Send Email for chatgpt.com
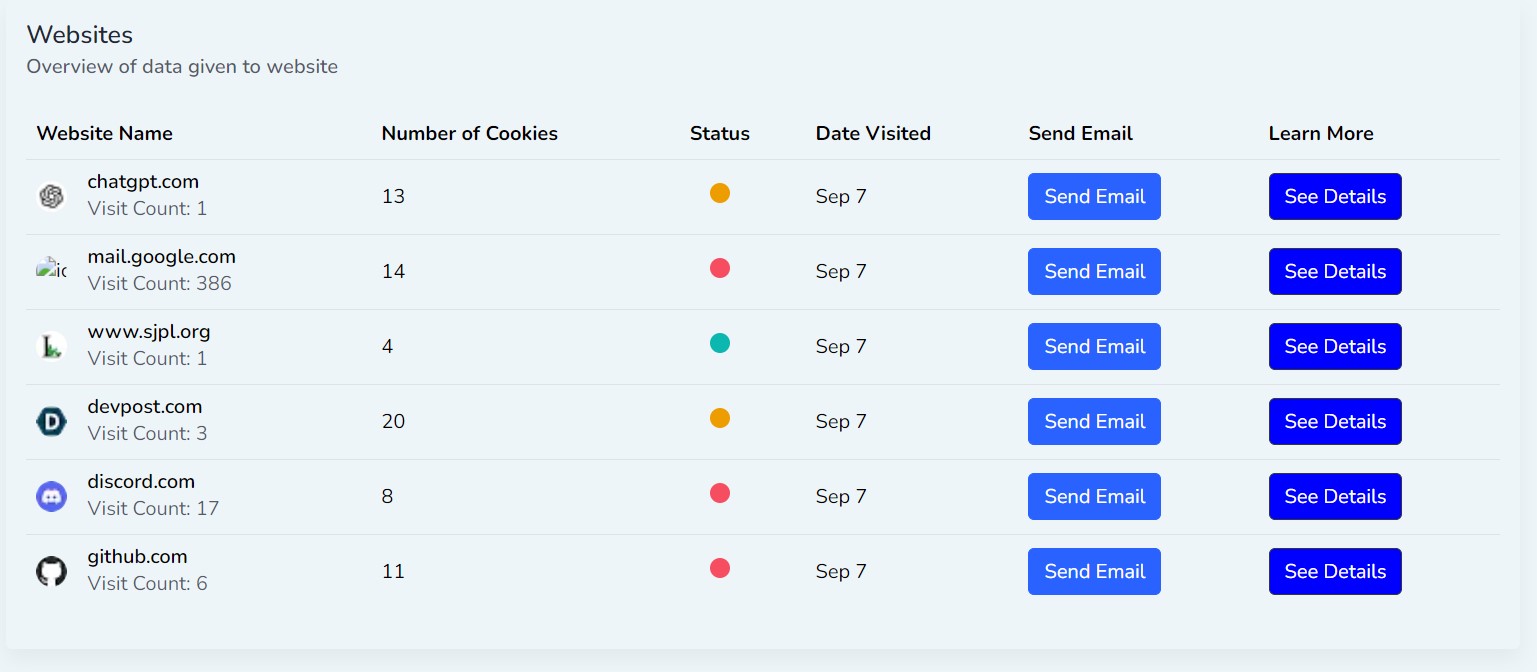 (1094, 197)
